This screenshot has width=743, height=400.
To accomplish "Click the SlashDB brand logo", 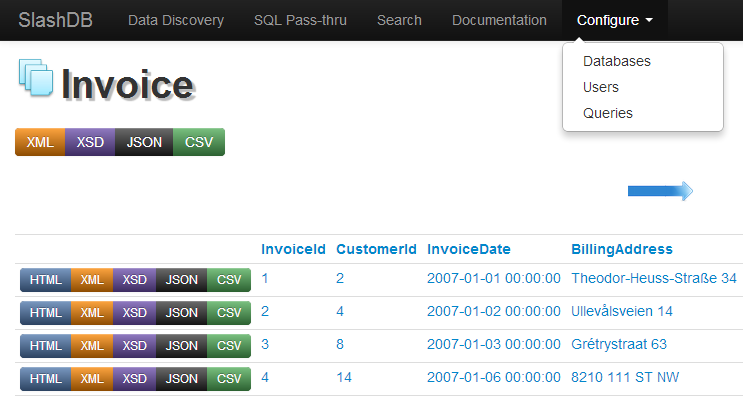I will (55, 20).
